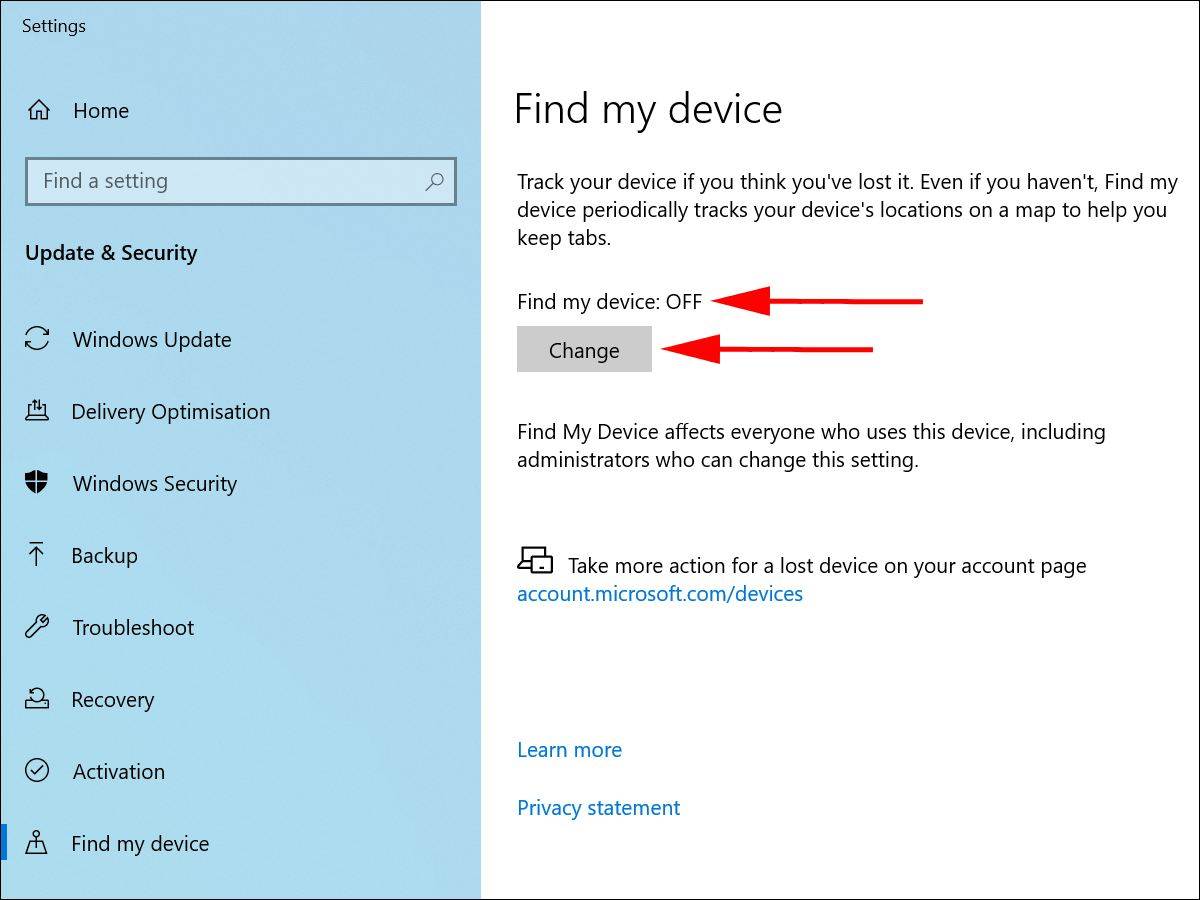Click the Windows Update circular arrows icon
The width and height of the screenshot is (1200, 900).
coord(37,339)
